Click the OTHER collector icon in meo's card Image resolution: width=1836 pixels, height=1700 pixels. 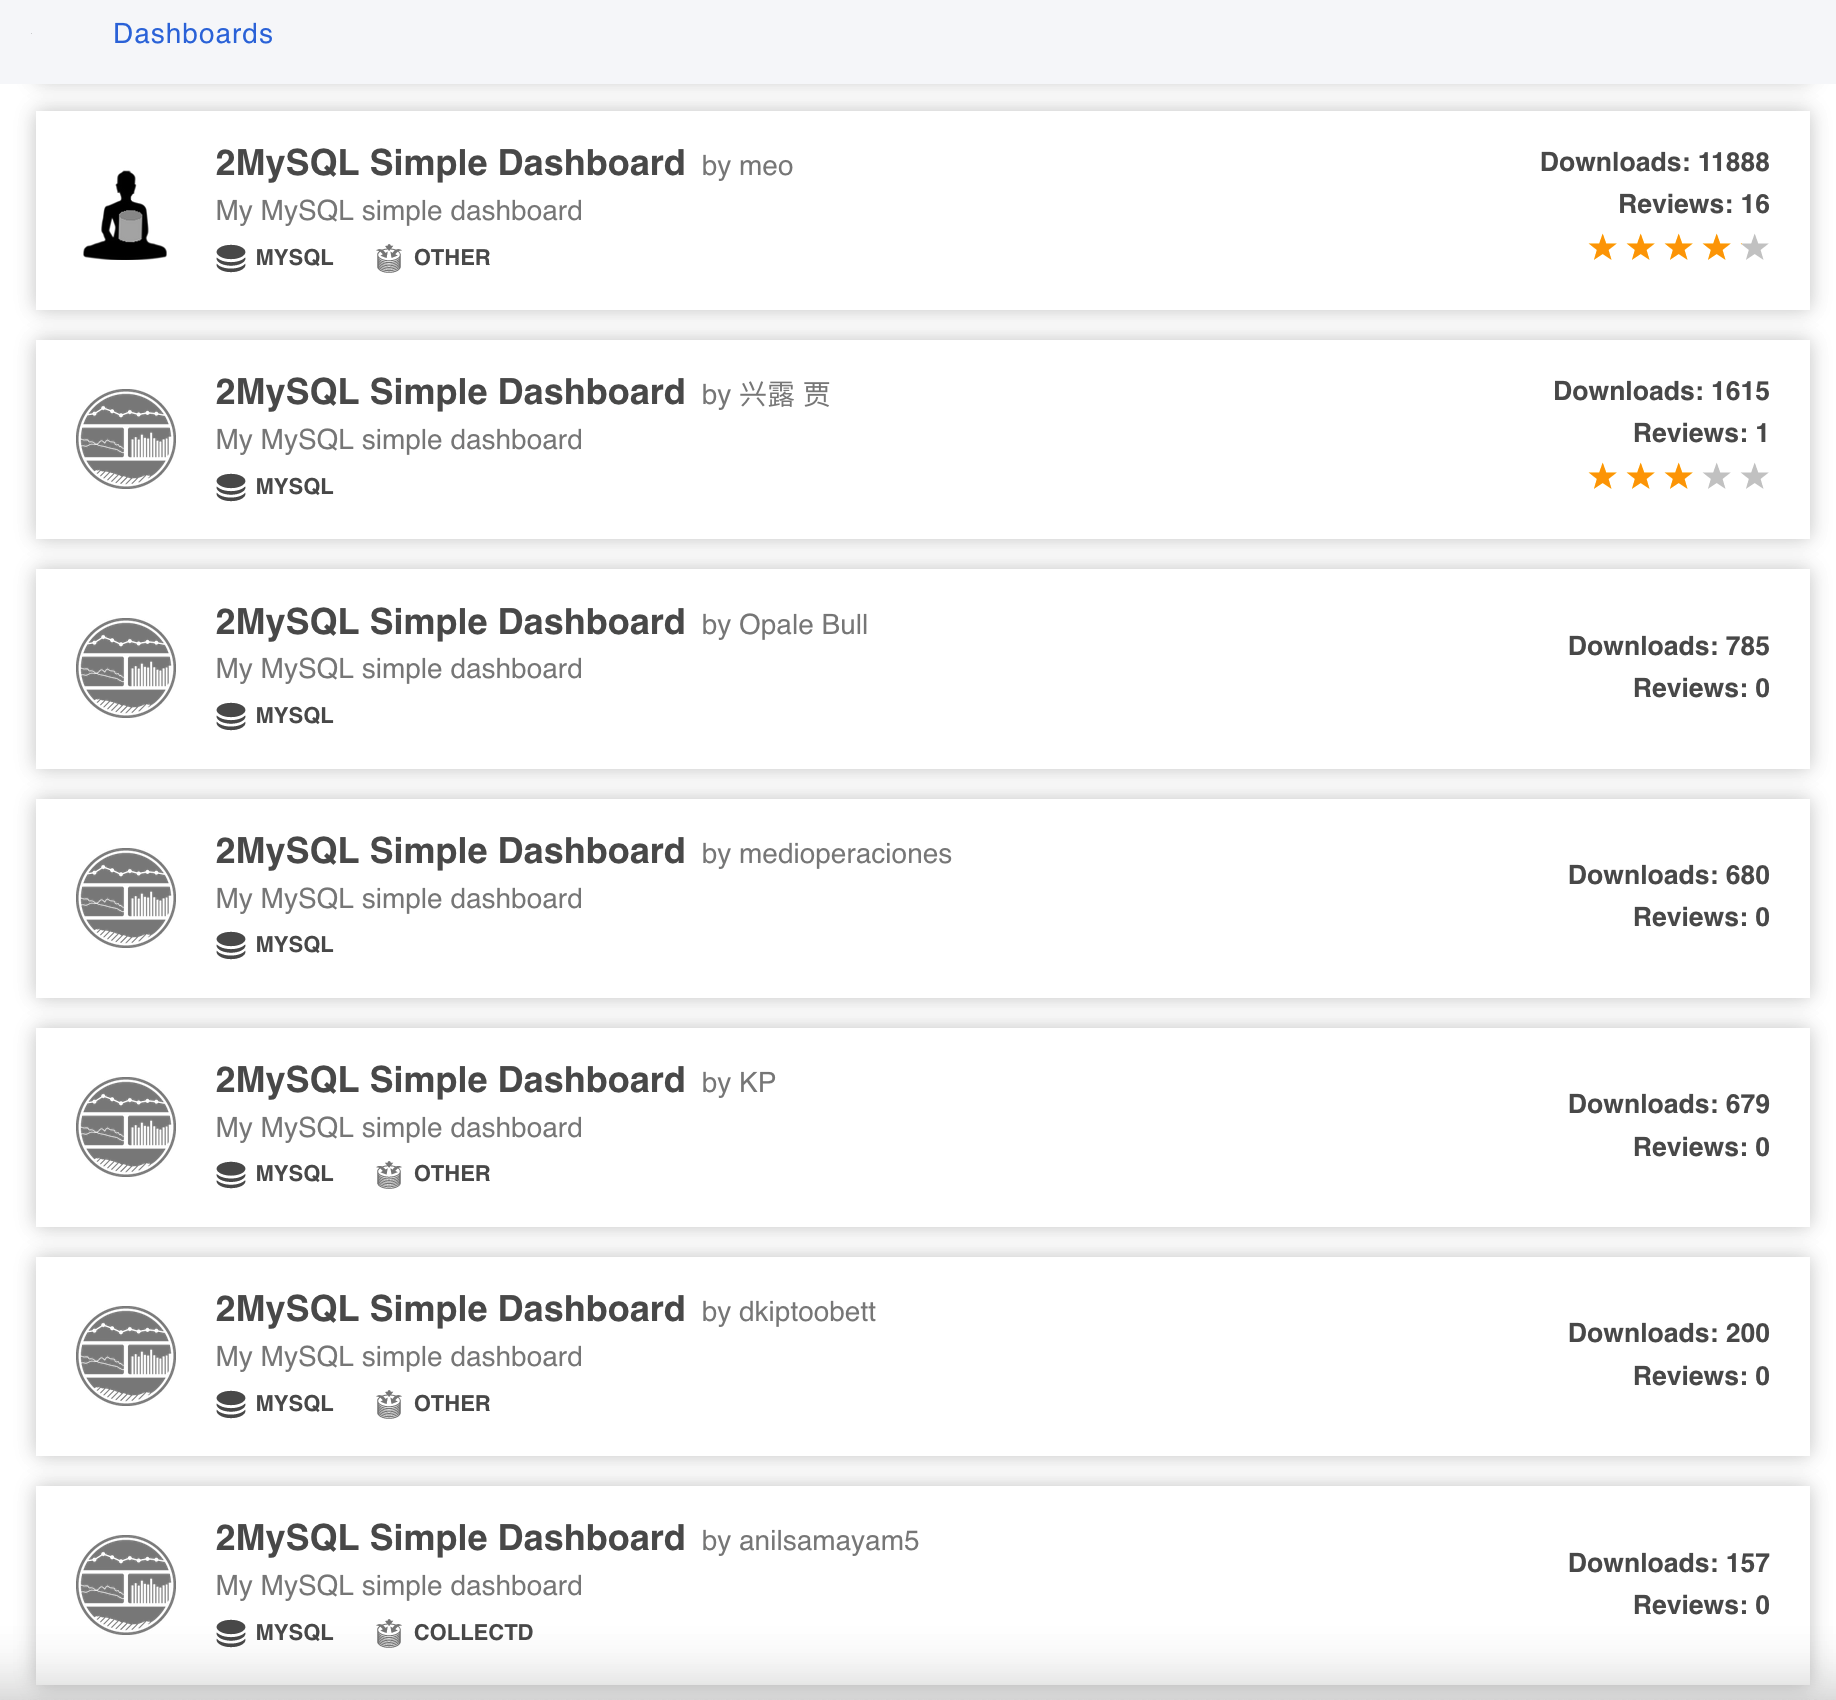tap(389, 258)
